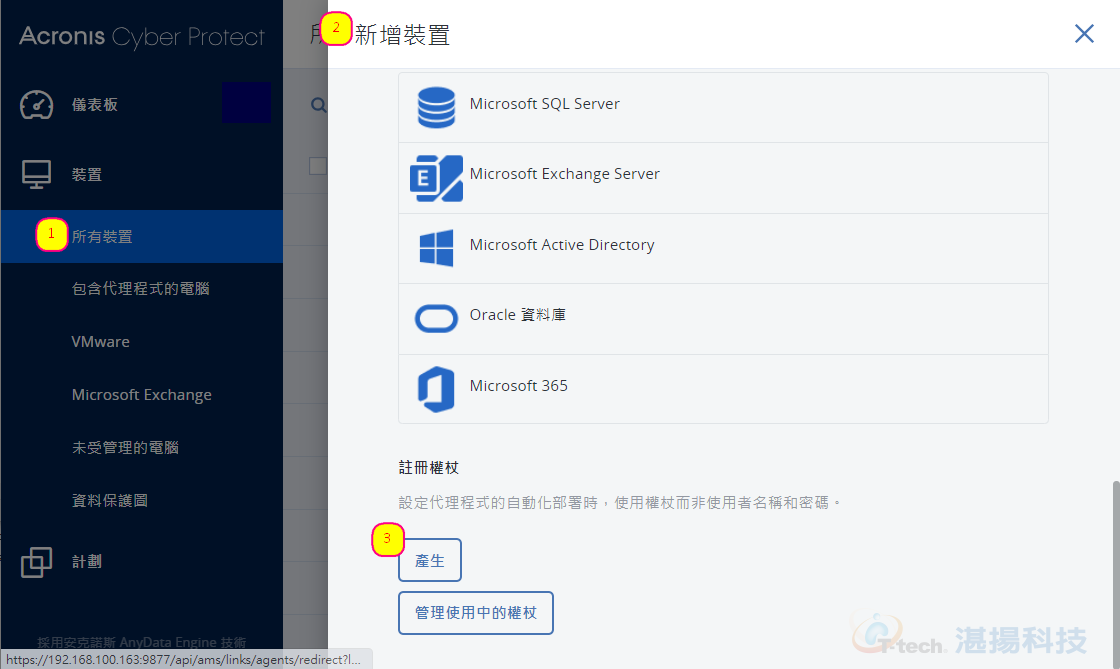
Task: Choose Microsoft SQL Server device type
Action: coord(723,107)
